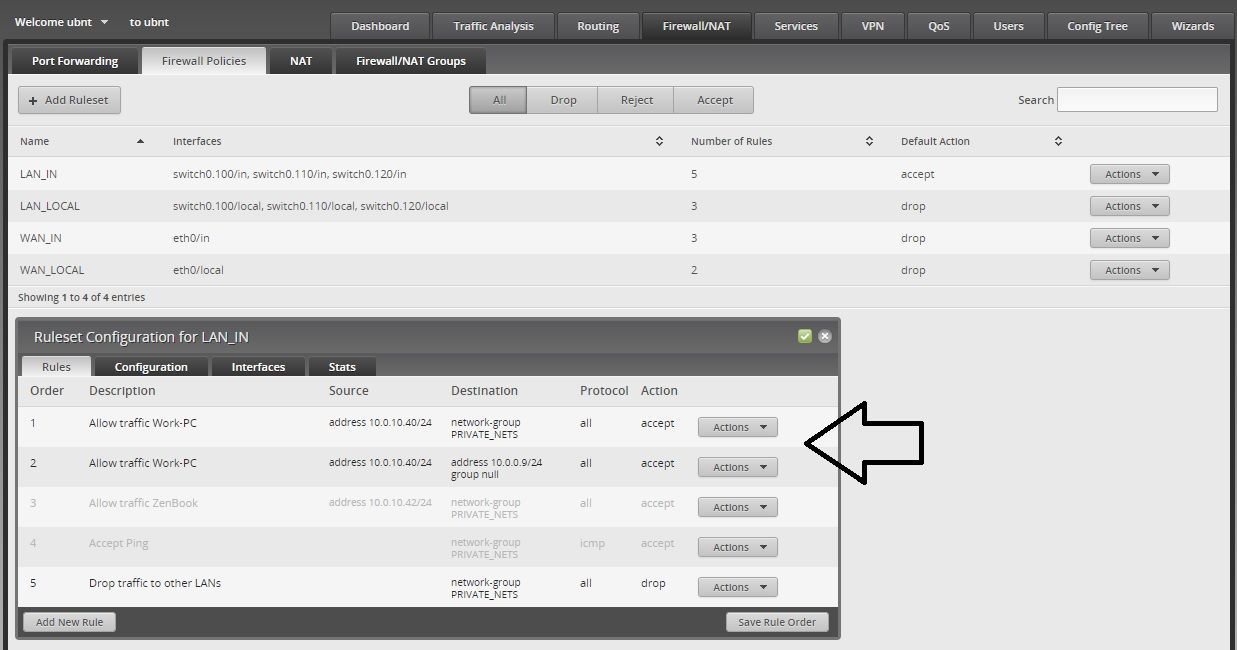Show only Accept rulesets
1237x650 pixels.
click(714, 100)
